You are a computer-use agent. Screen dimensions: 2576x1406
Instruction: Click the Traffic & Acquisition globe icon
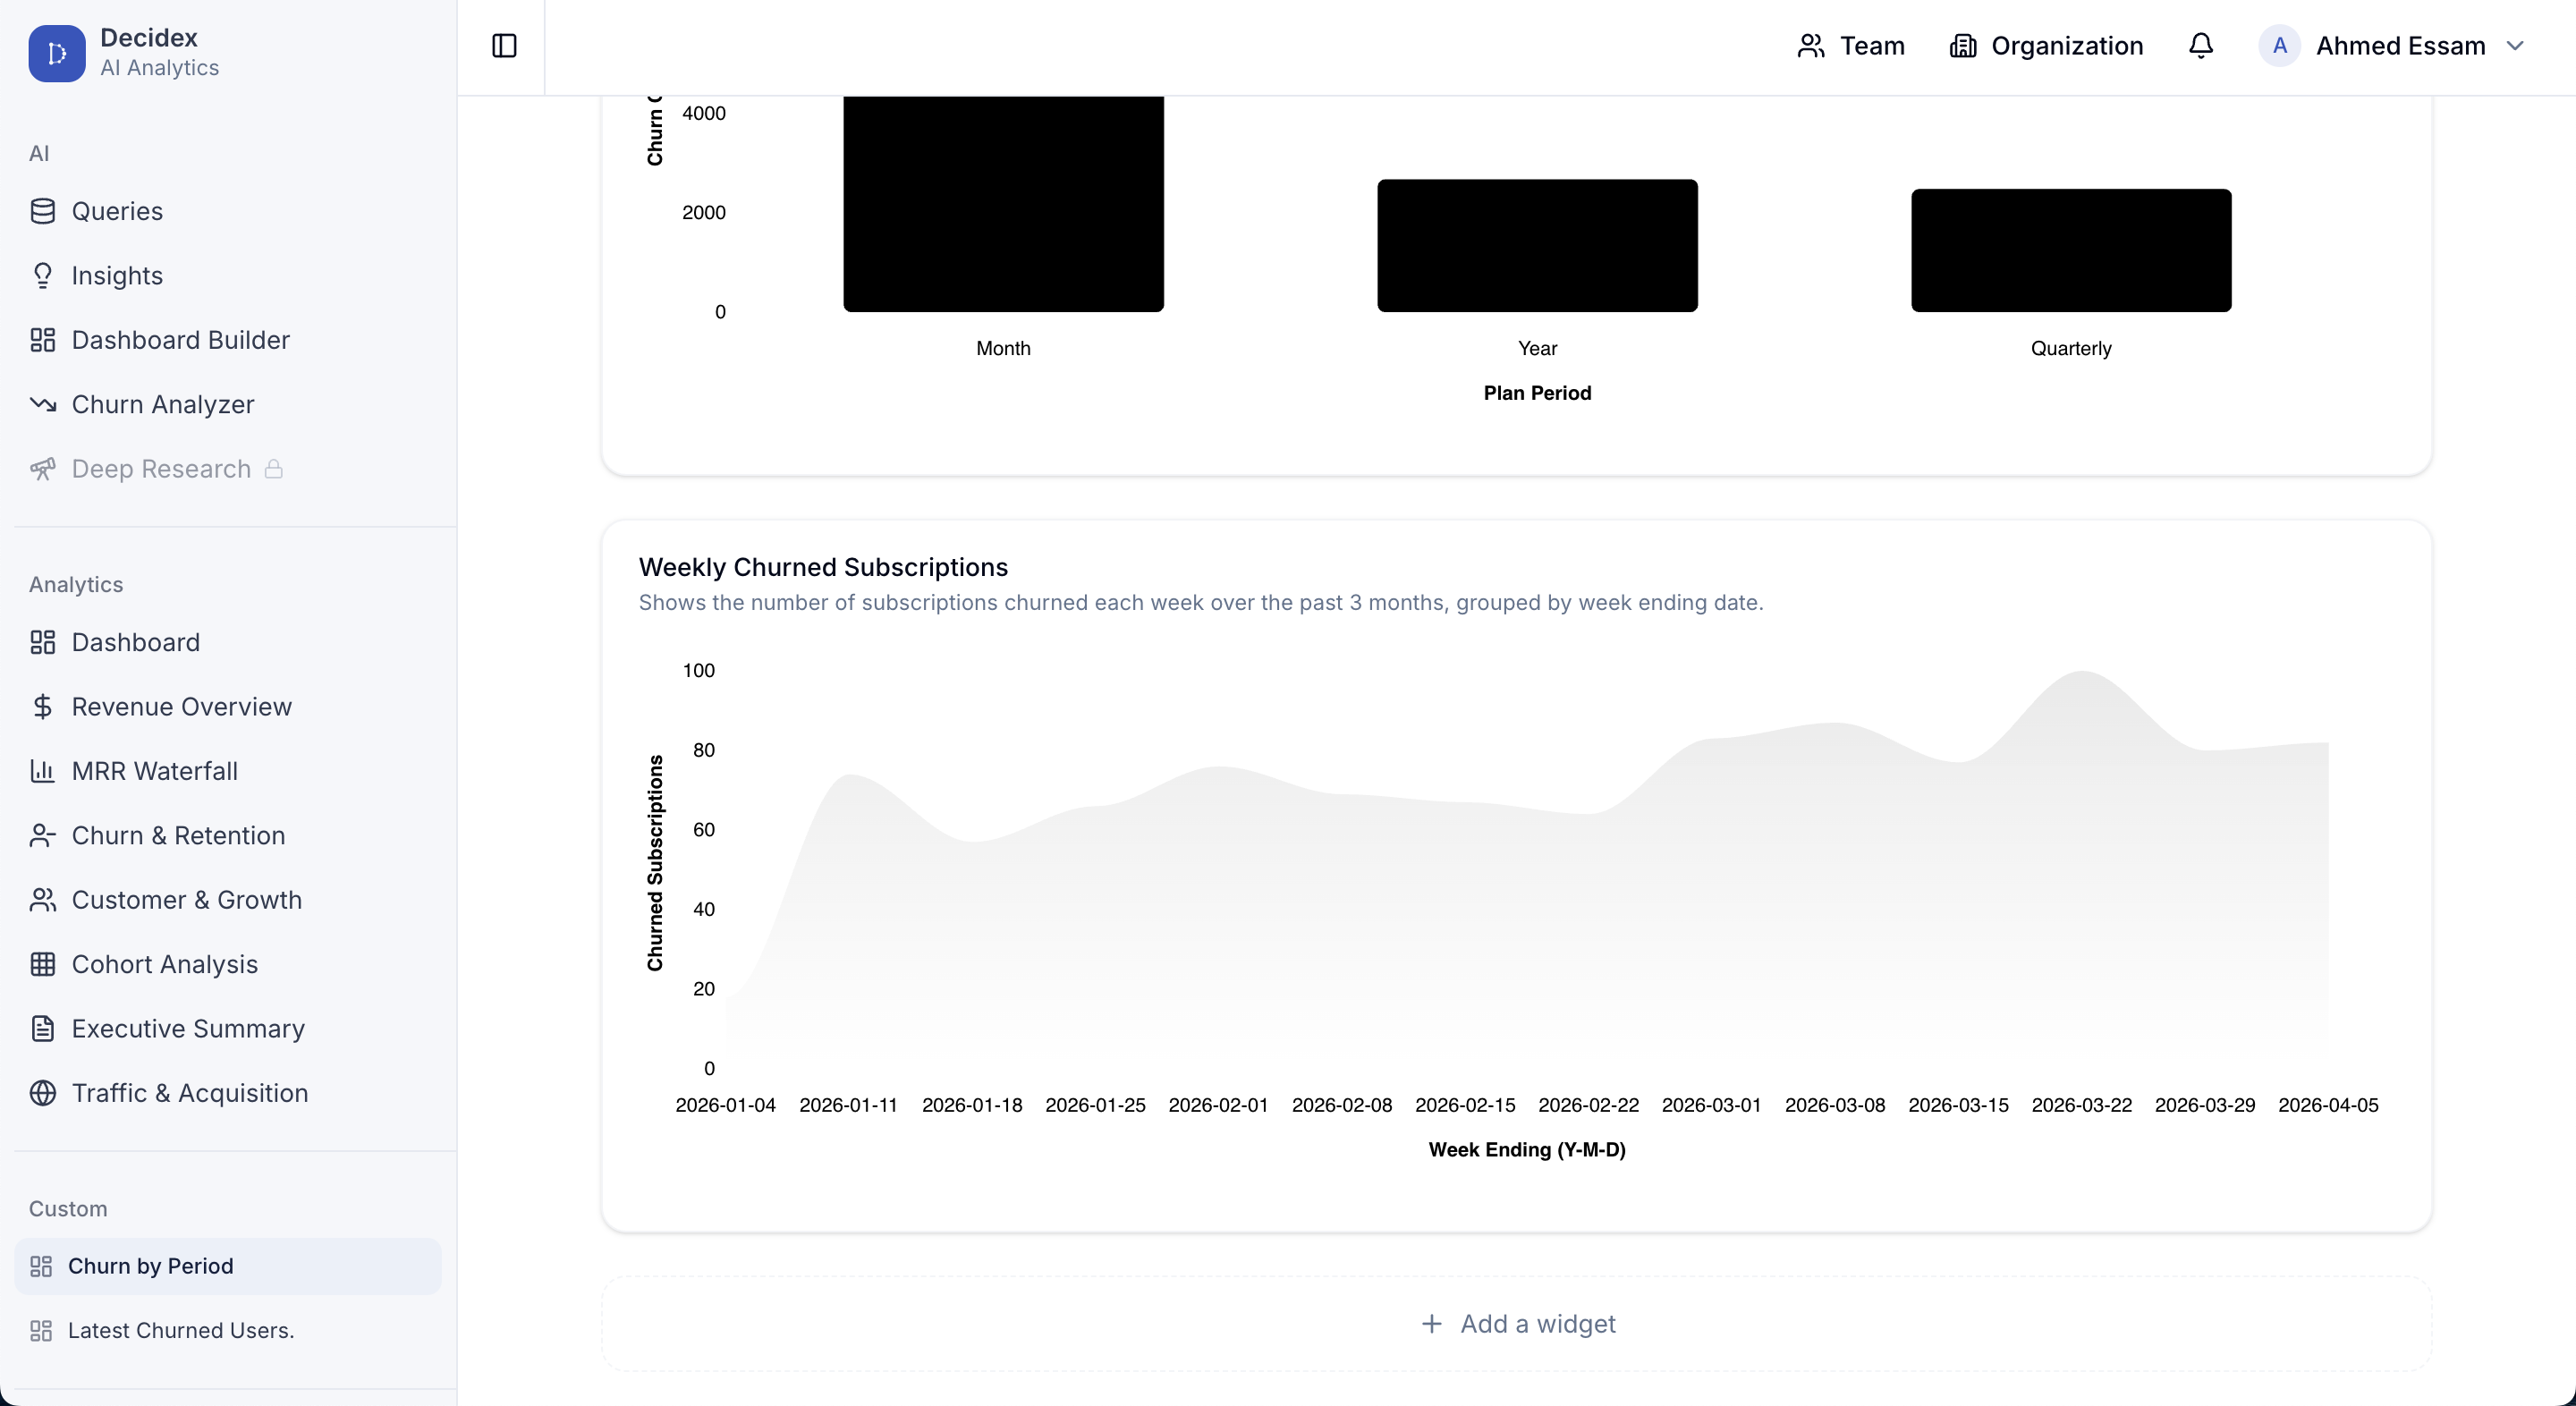tap(43, 1093)
